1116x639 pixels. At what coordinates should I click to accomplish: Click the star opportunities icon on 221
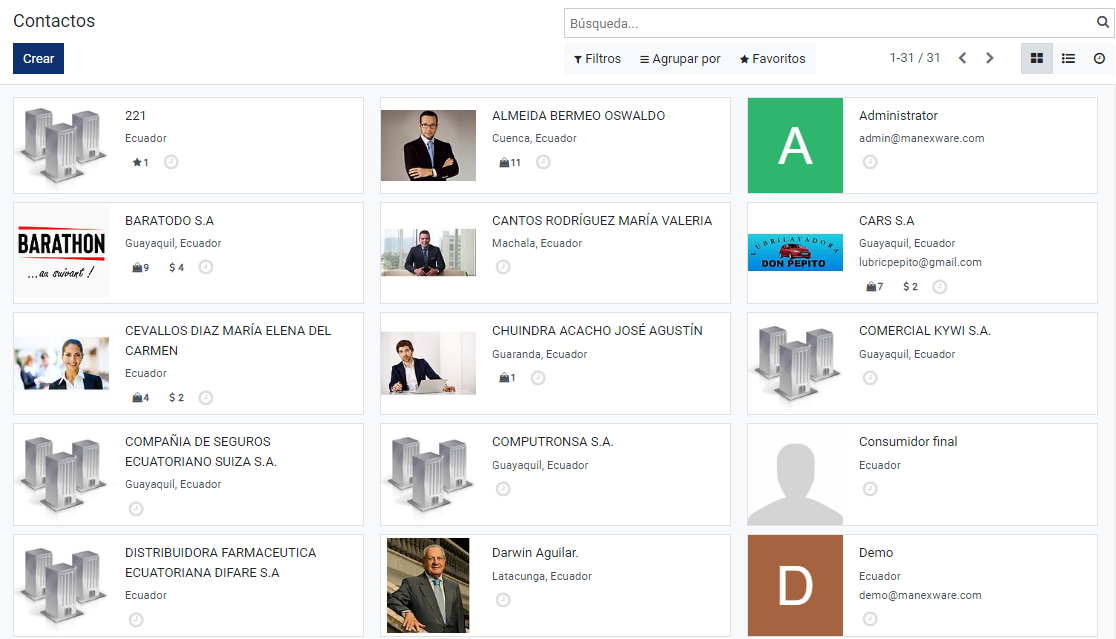click(140, 162)
